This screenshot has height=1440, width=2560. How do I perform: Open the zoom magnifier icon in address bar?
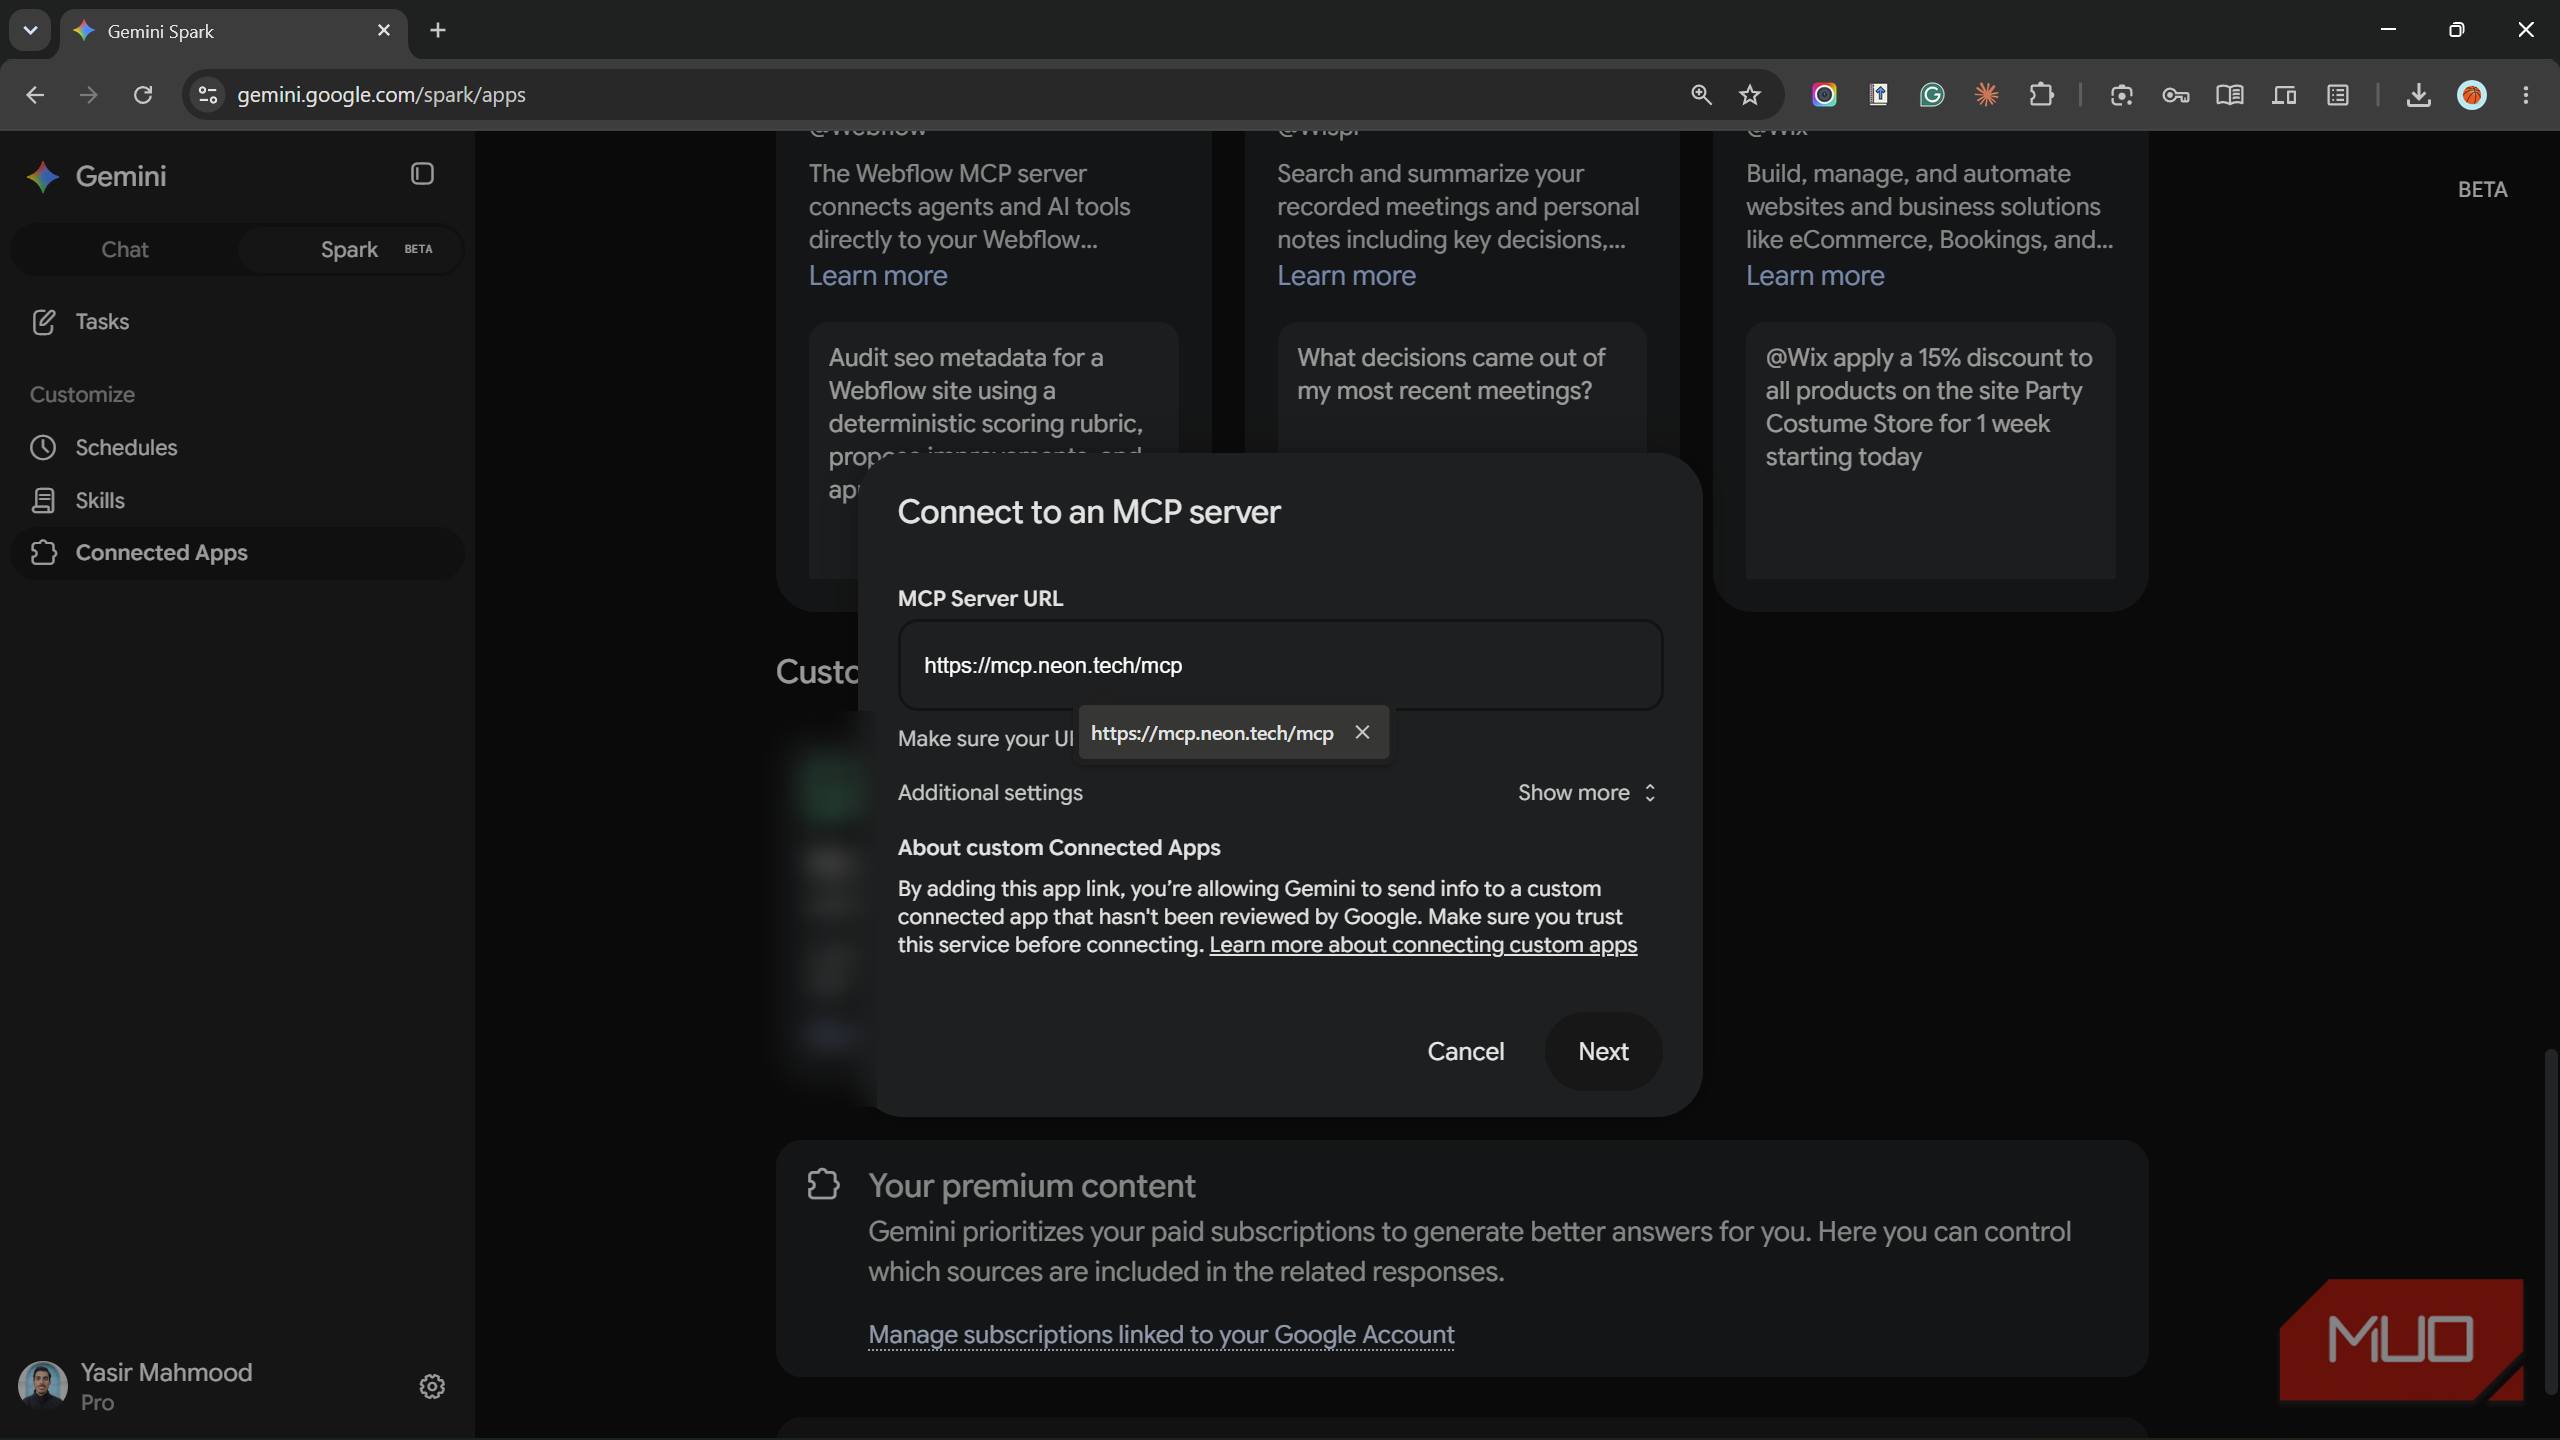tap(1701, 95)
